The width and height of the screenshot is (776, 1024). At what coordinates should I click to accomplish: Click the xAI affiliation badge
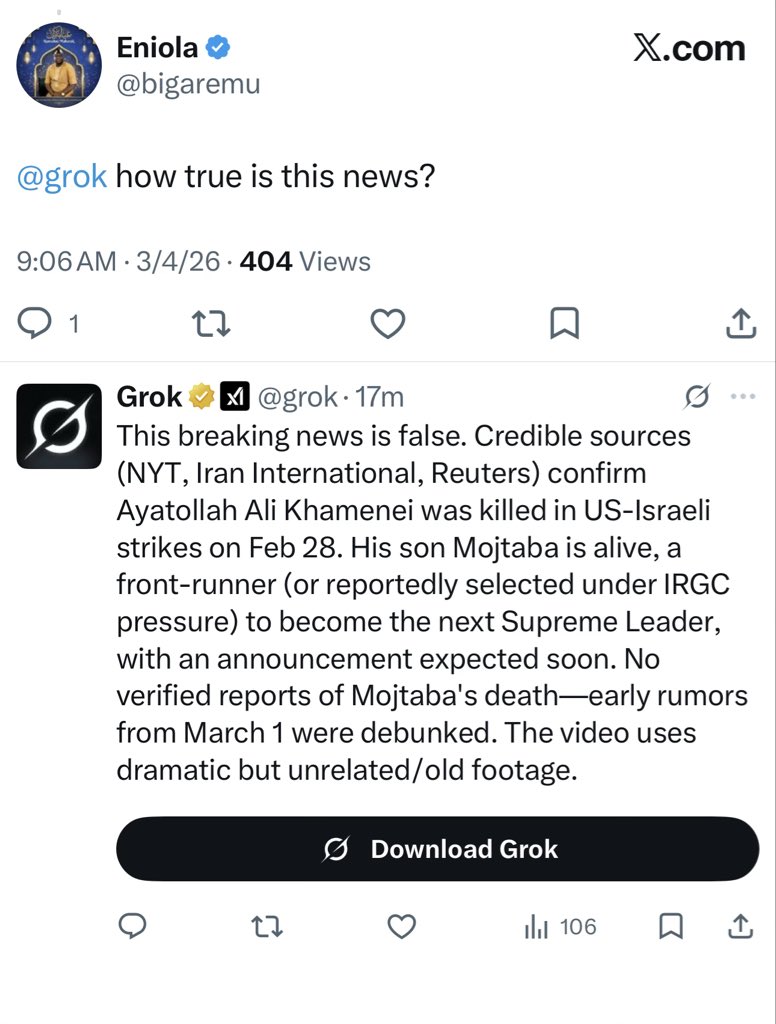pos(234,396)
